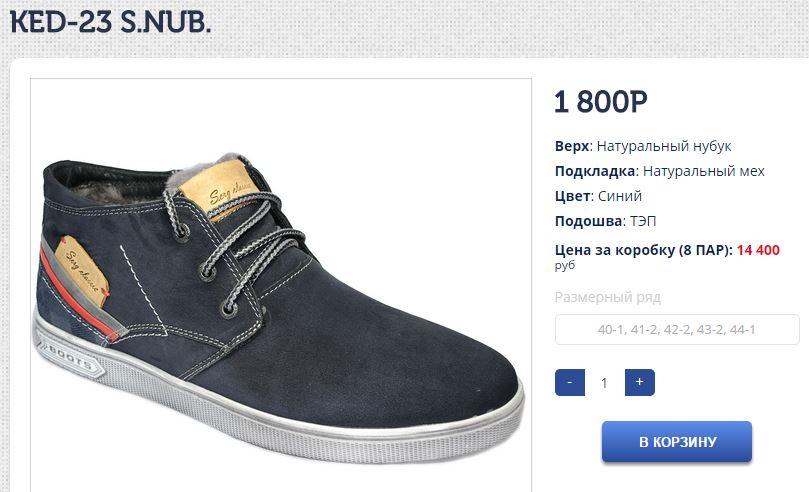Select the Подкладка: Натуральный мех line
Viewport: 809px width, 492px height.
pos(659,171)
